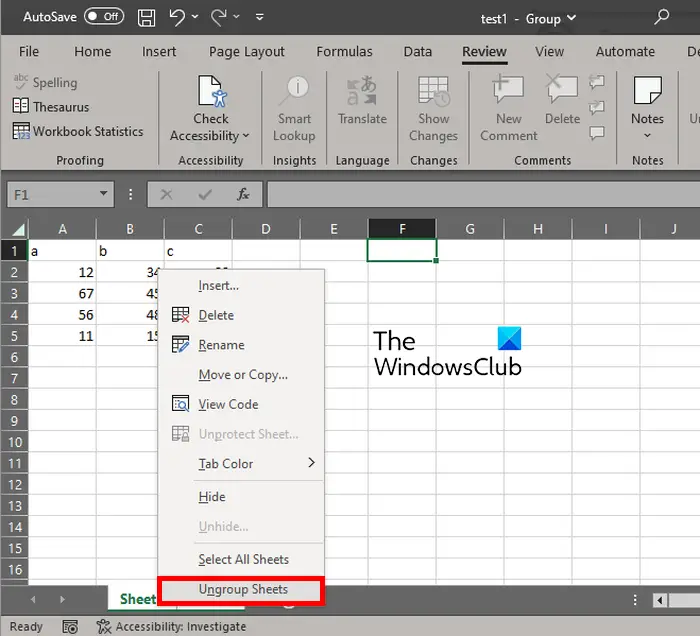Click the Rename sheet icon in context menu
Image resolution: width=700 pixels, height=636 pixels.
coord(180,345)
